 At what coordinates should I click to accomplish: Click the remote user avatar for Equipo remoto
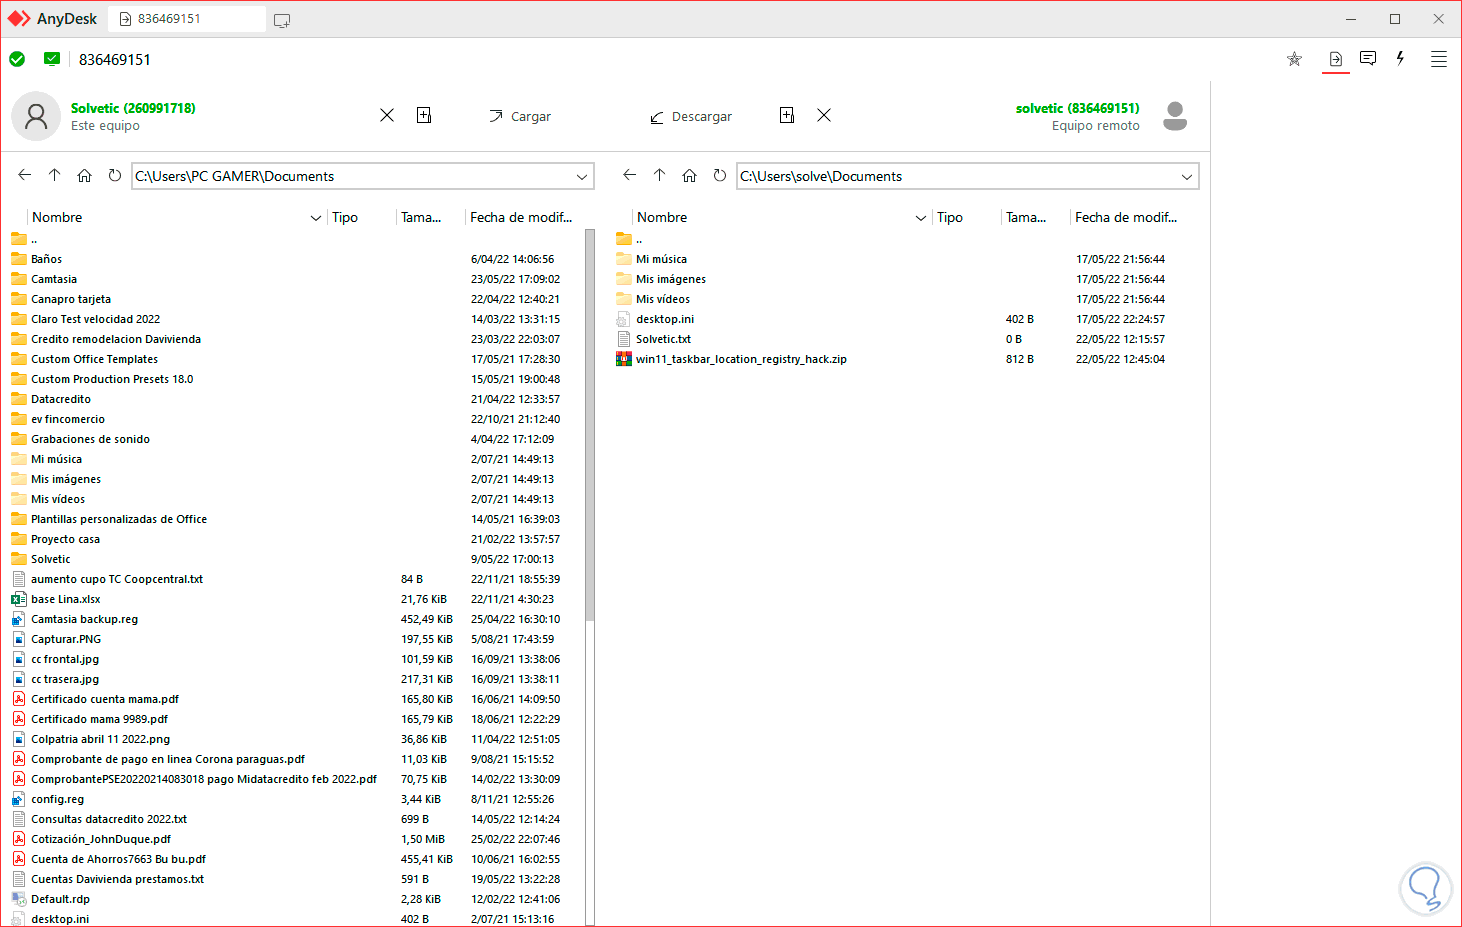(x=1175, y=116)
